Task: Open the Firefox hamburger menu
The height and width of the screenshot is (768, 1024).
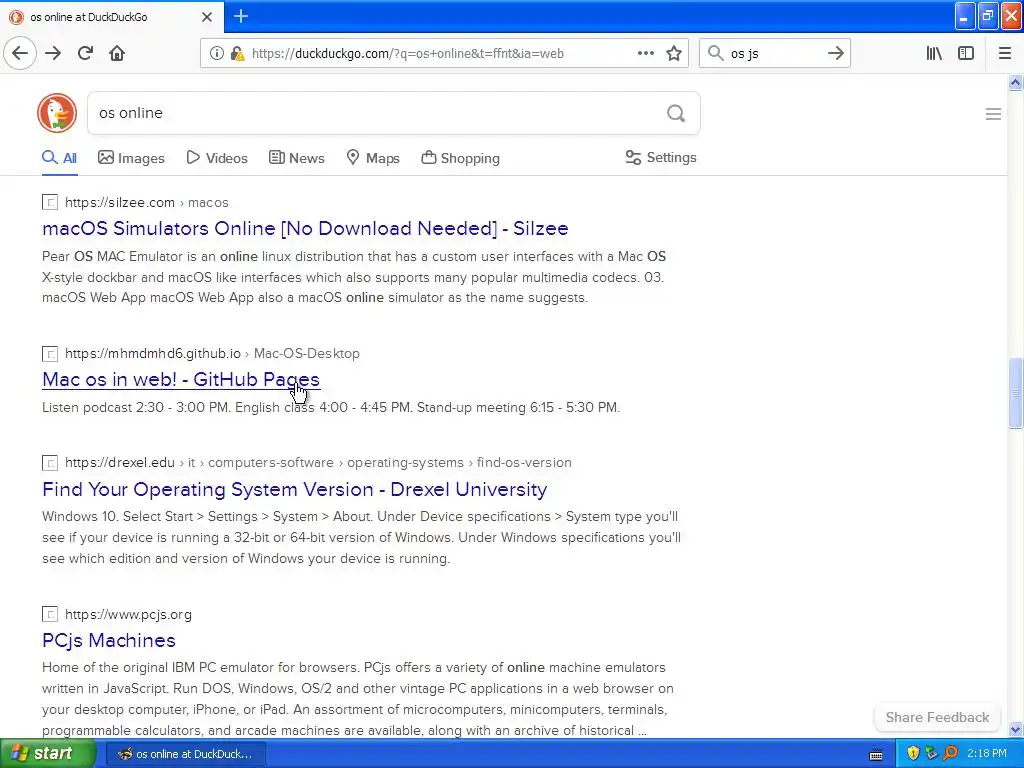Action: [x=1005, y=54]
